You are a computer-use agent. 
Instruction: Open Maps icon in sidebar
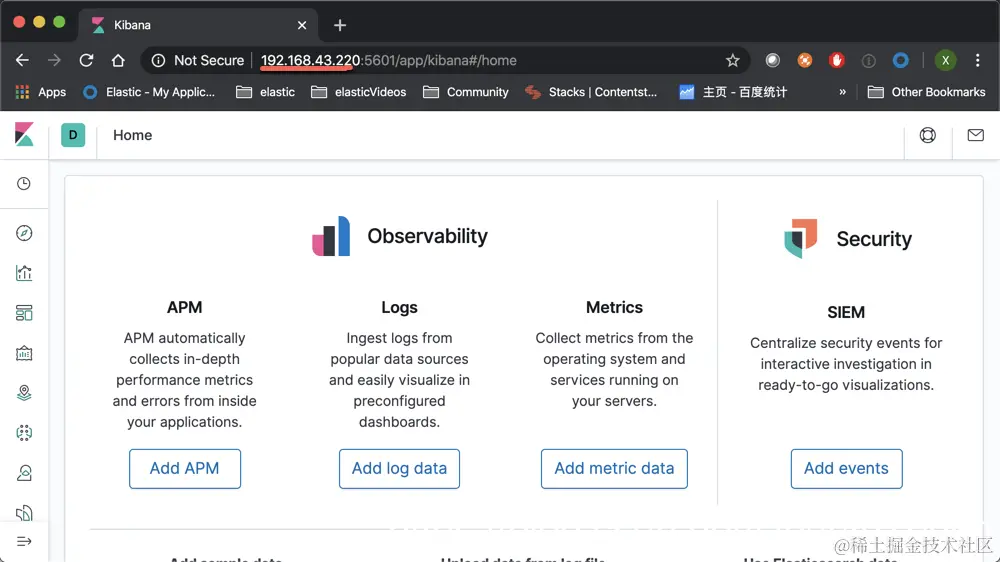[24, 393]
